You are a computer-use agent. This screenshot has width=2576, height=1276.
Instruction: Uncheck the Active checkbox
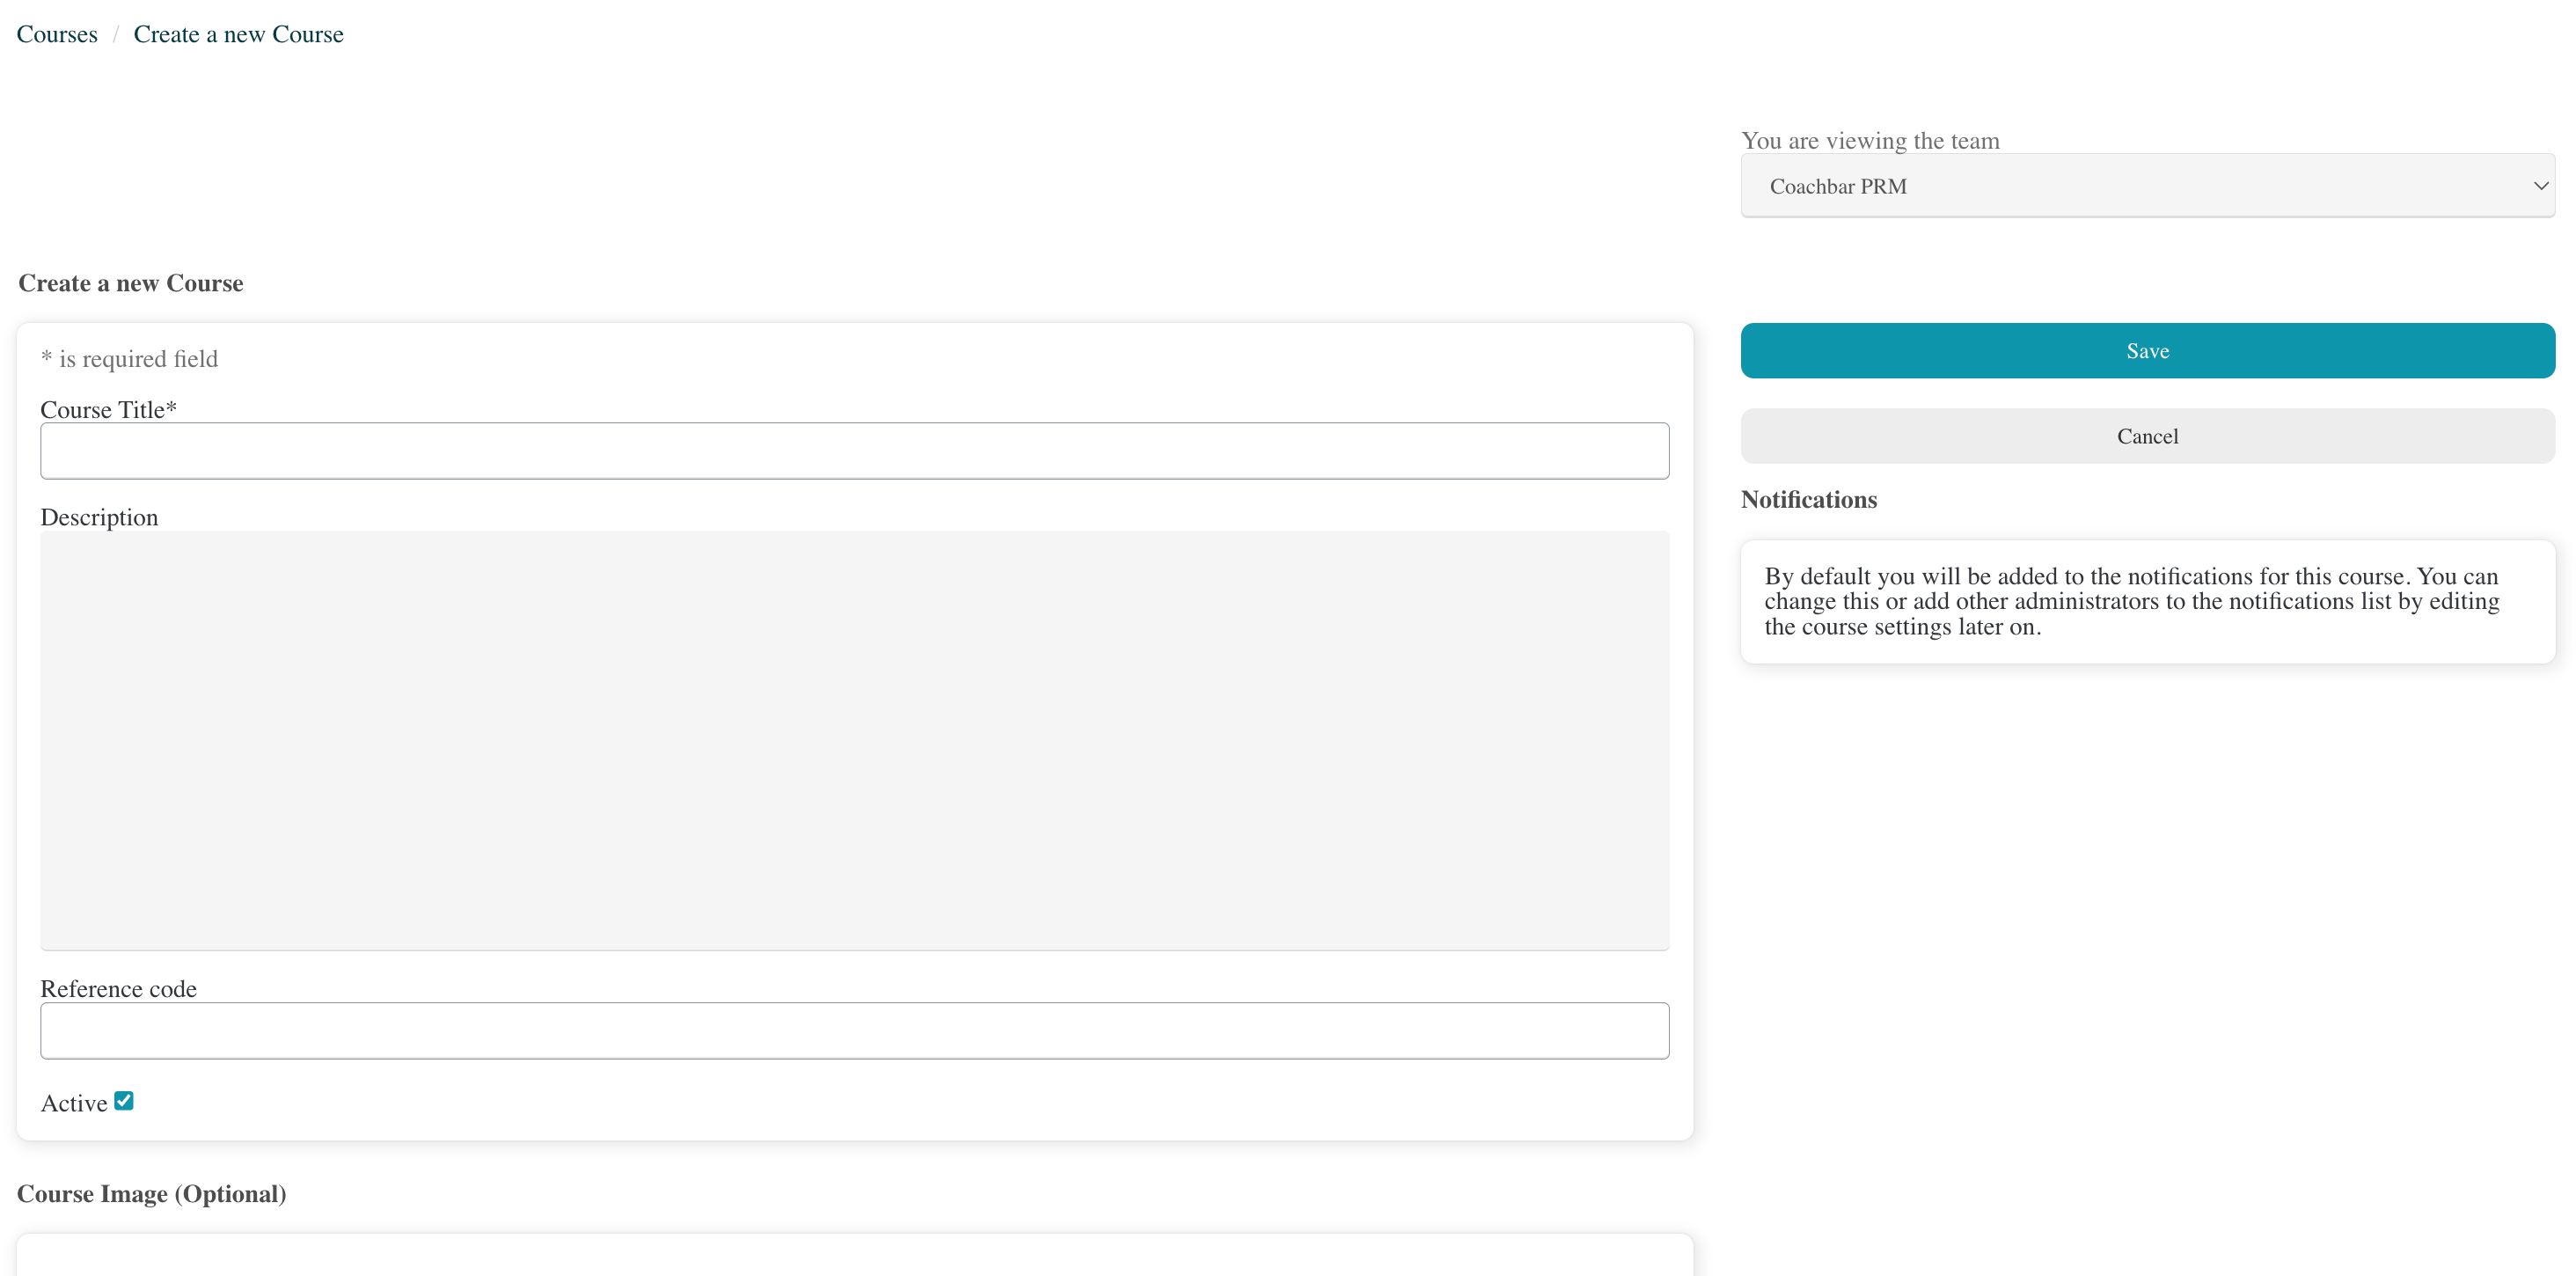click(124, 1101)
